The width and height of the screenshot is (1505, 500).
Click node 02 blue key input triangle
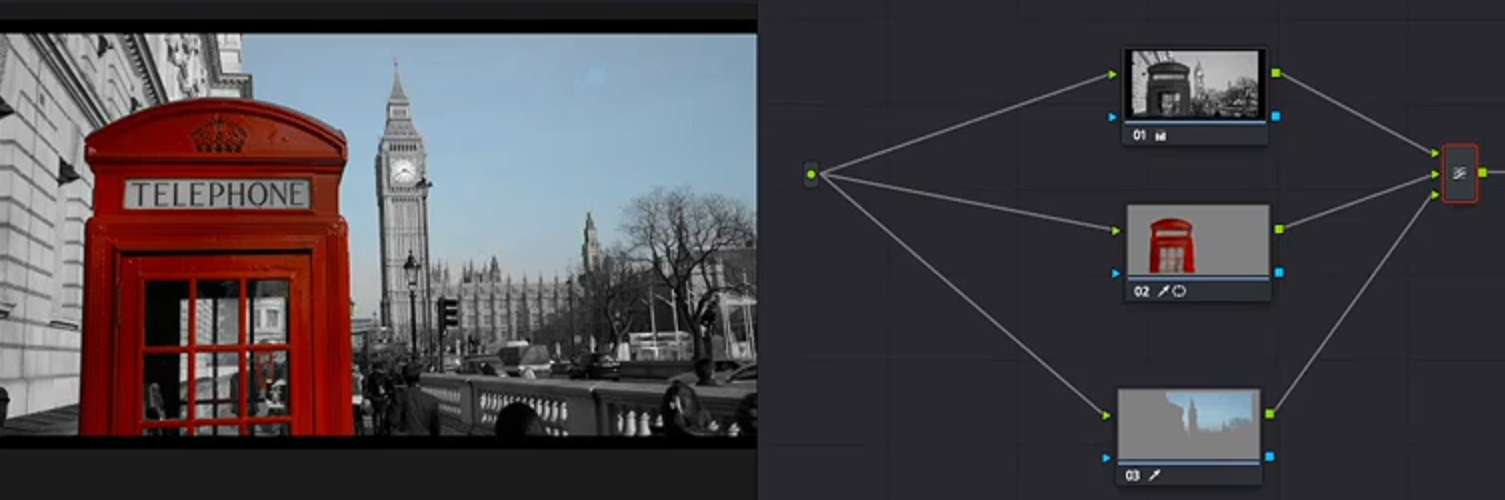pyautogui.click(x=1117, y=272)
